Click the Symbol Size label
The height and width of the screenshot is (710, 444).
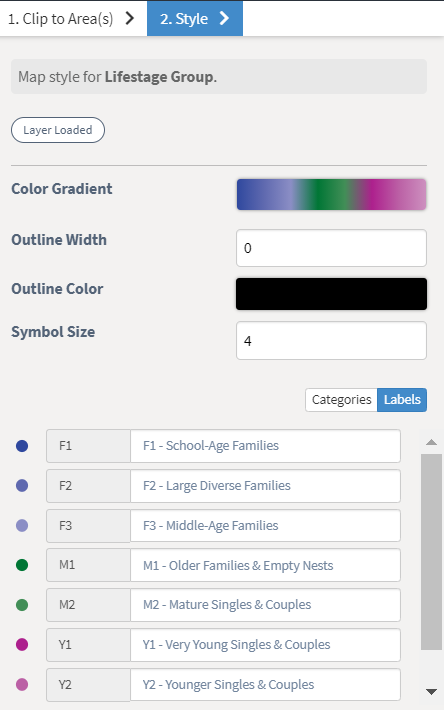(53, 332)
